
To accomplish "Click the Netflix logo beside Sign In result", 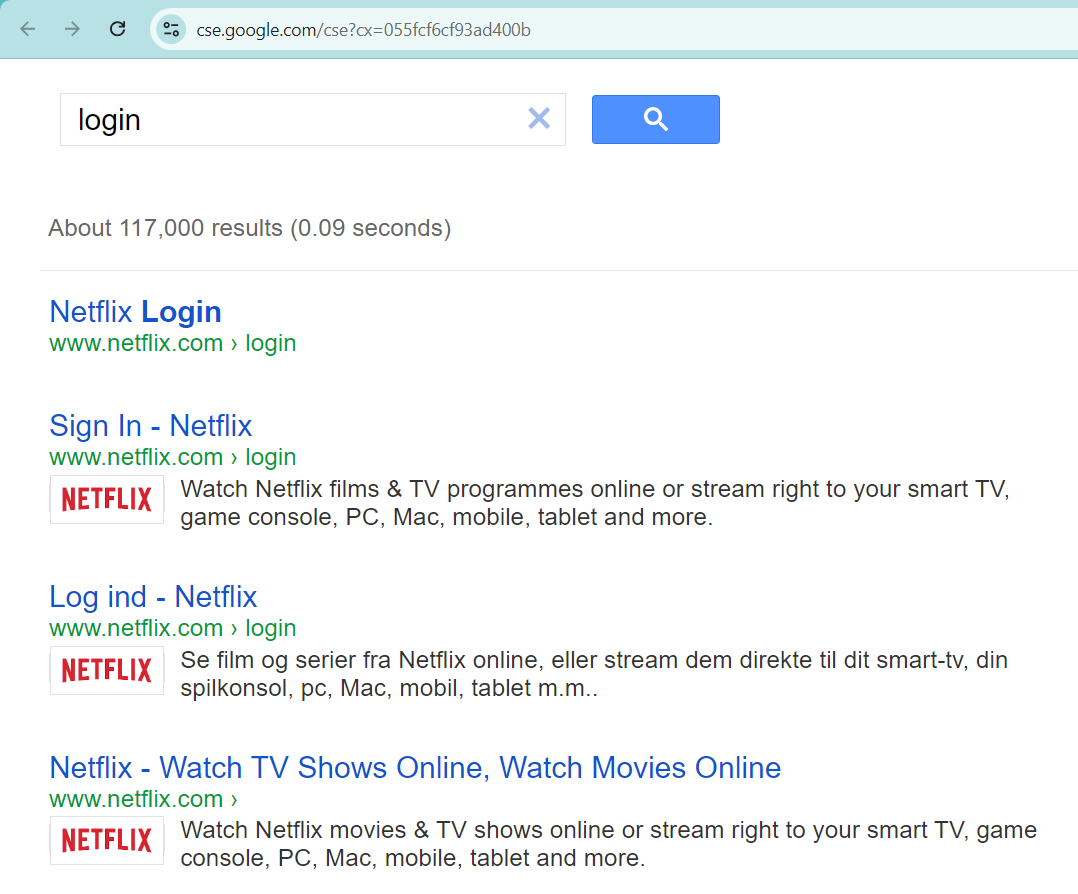I will (106, 499).
